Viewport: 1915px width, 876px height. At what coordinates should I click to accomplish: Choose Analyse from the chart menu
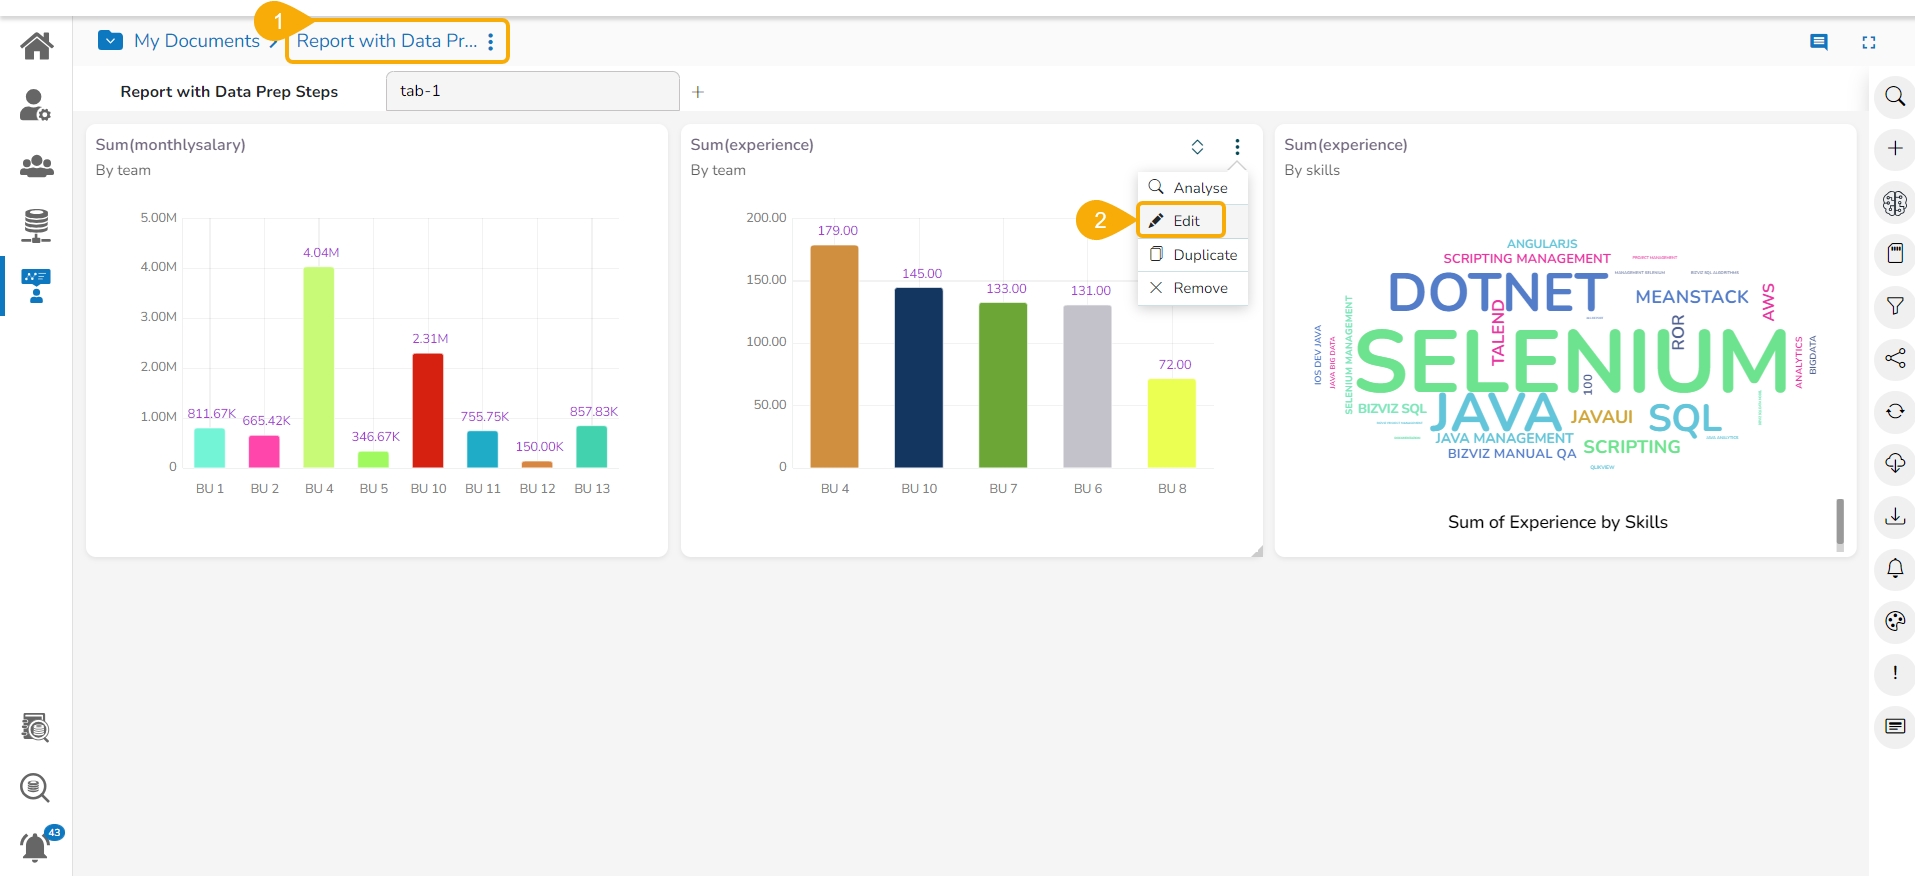(x=1193, y=188)
